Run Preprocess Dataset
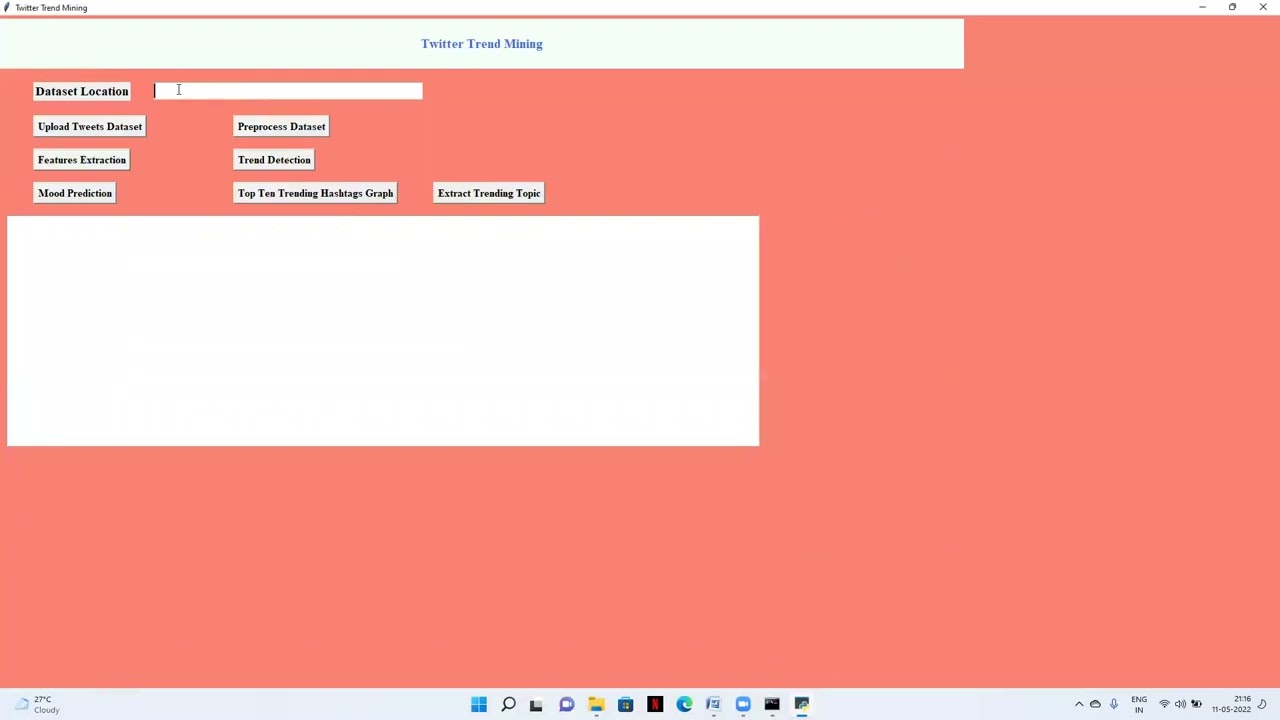Screen dimensions: 1280x720 (x=281, y=127)
